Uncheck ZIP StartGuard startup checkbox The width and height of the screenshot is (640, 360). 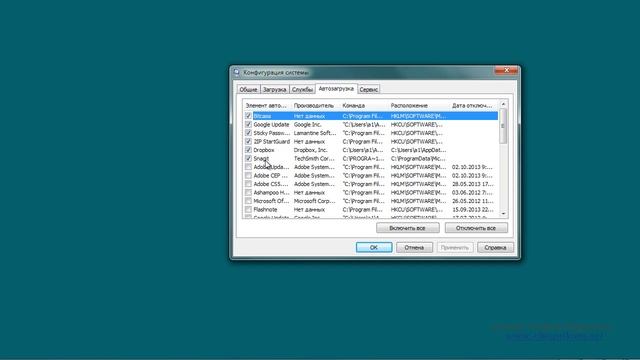point(248,142)
